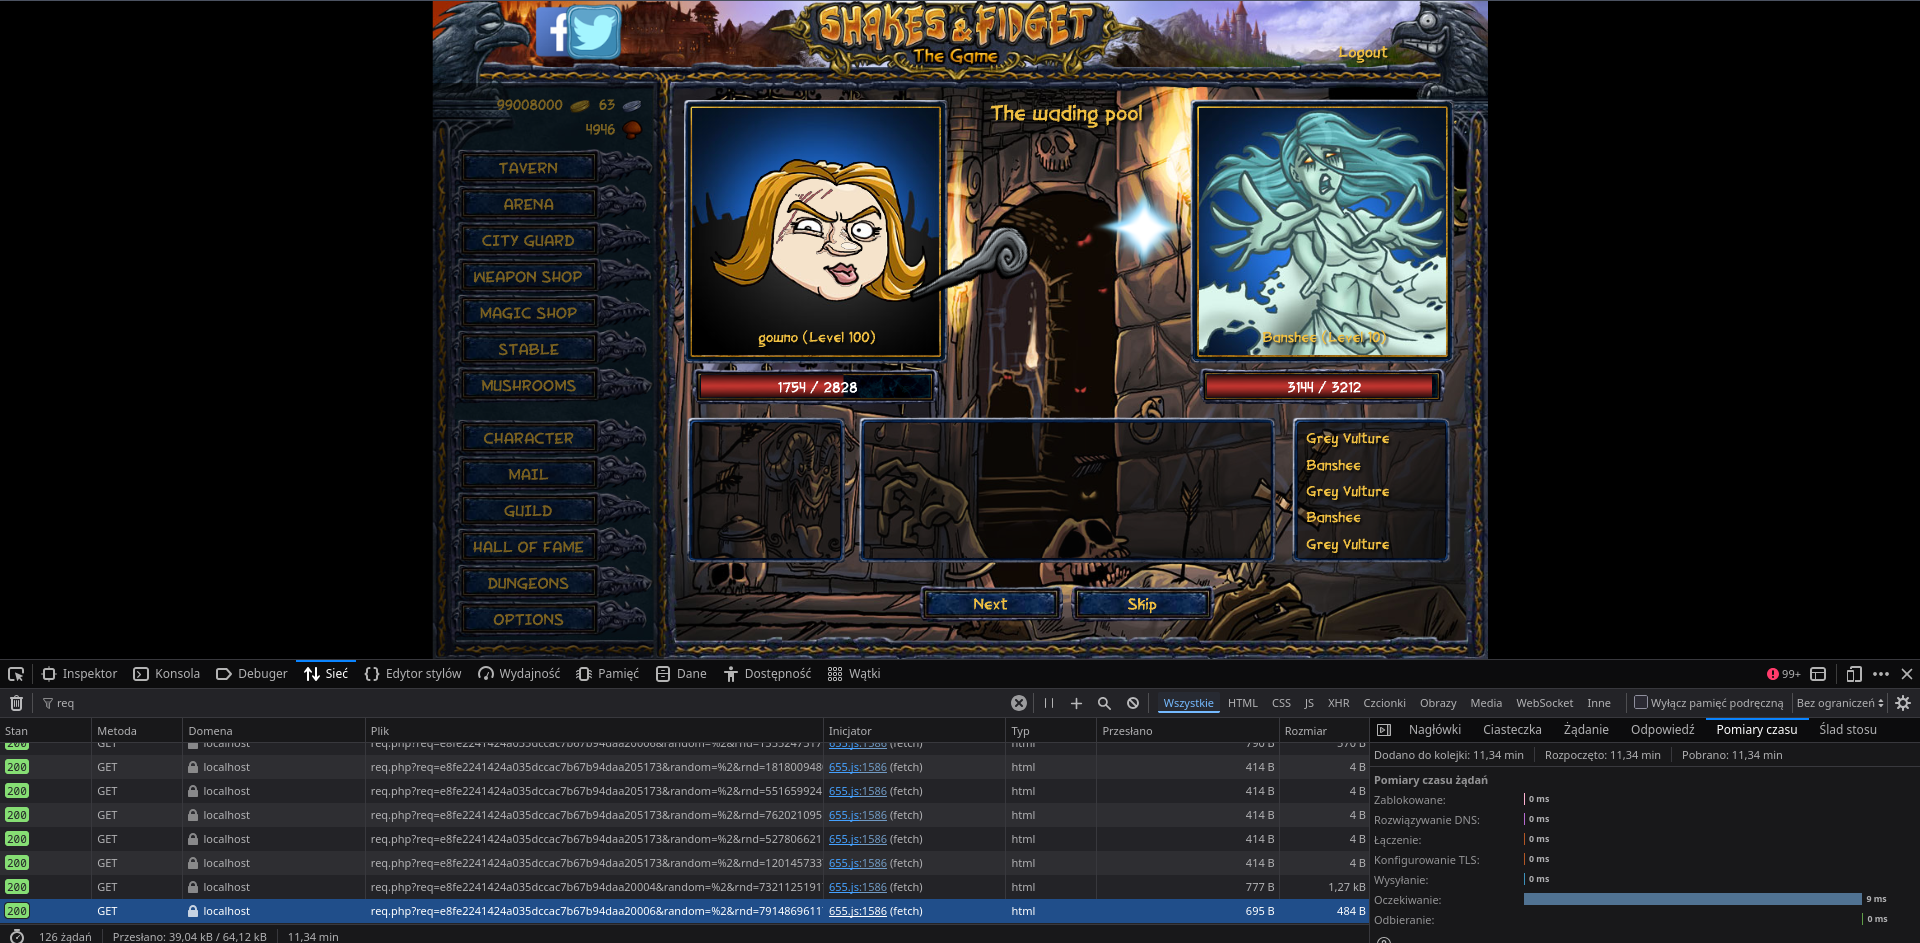Image resolution: width=1920 pixels, height=943 pixels.
Task: Open 655.js:1586 link in the rnd=551659924 row
Action: pos(858,791)
